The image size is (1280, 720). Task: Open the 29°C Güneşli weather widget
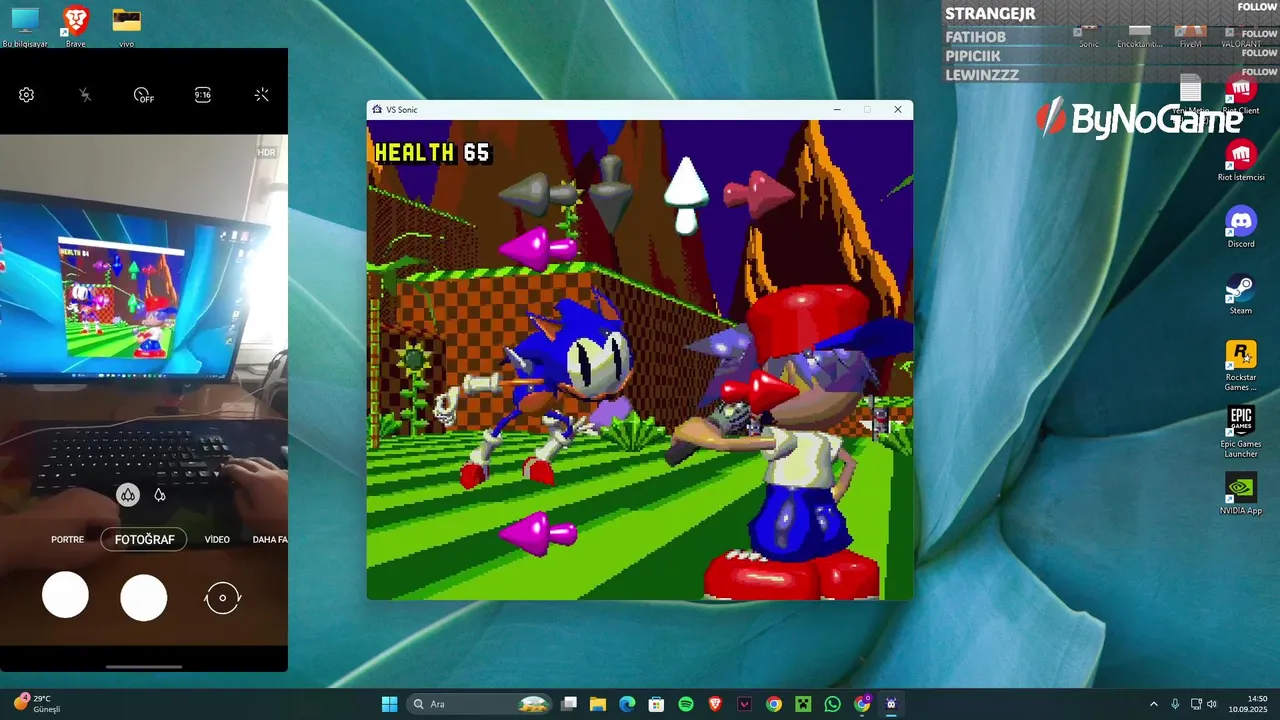[37, 704]
